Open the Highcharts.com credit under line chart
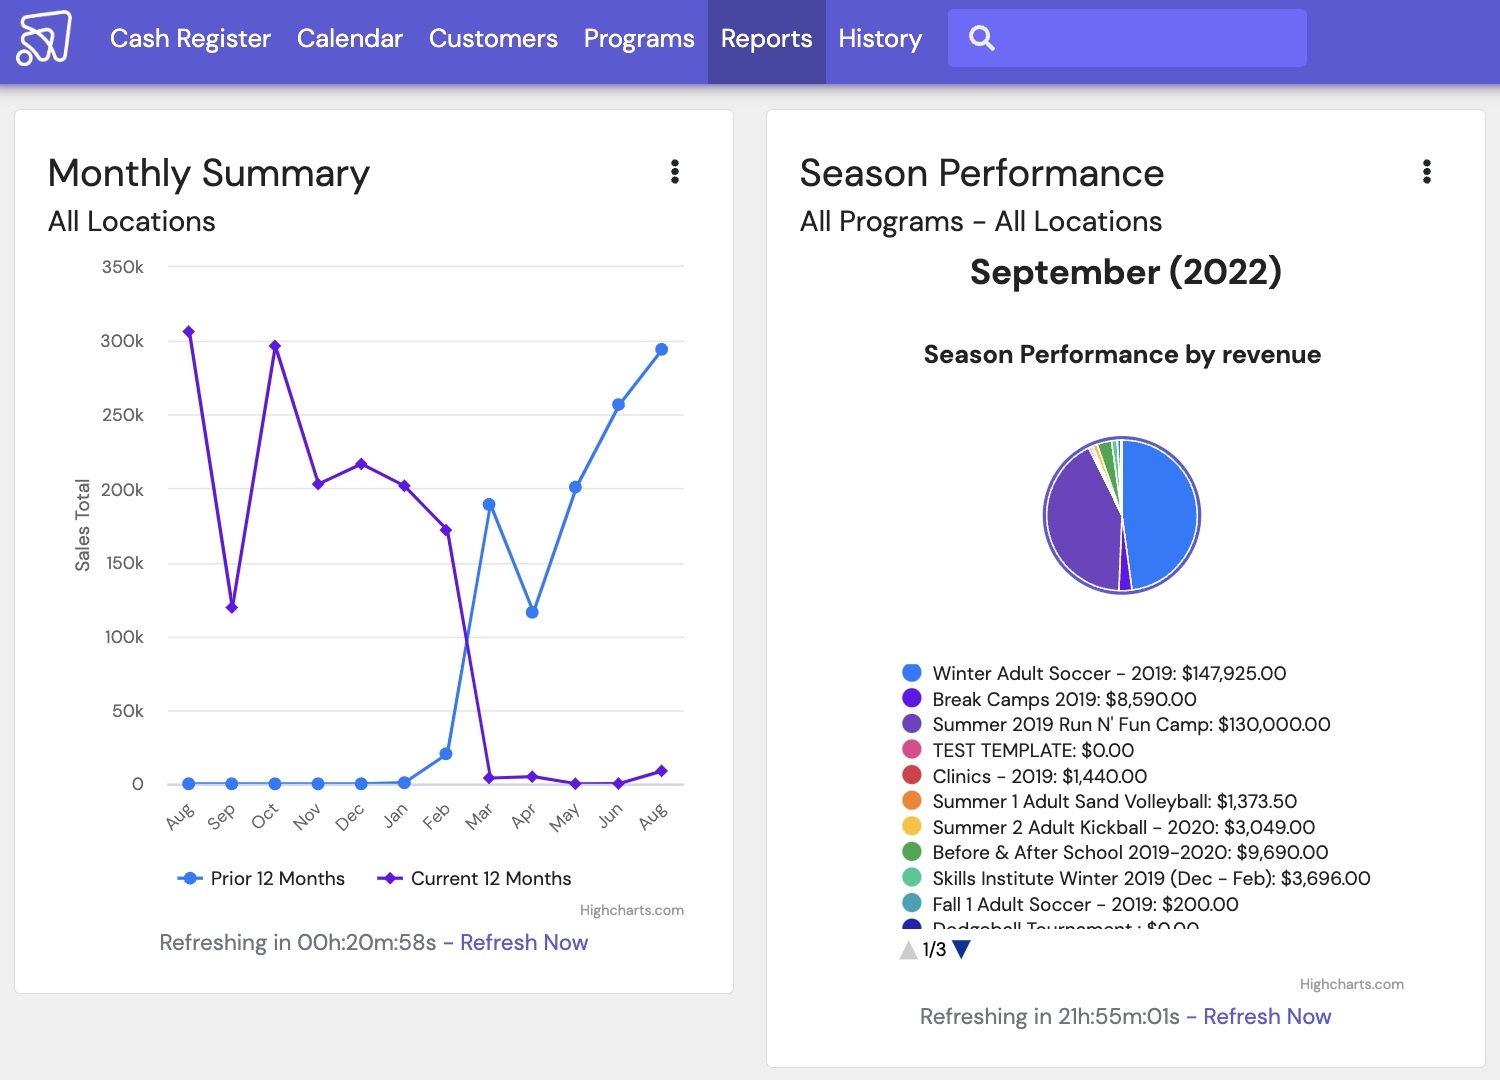Viewport: 1500px width, 1080px height. (x=631, y=910)
